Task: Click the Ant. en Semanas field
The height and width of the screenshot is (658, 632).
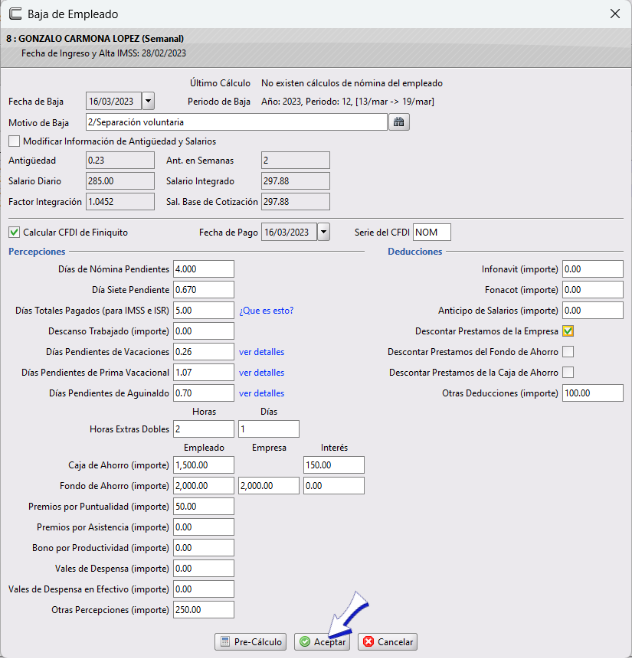Action: 295,160
